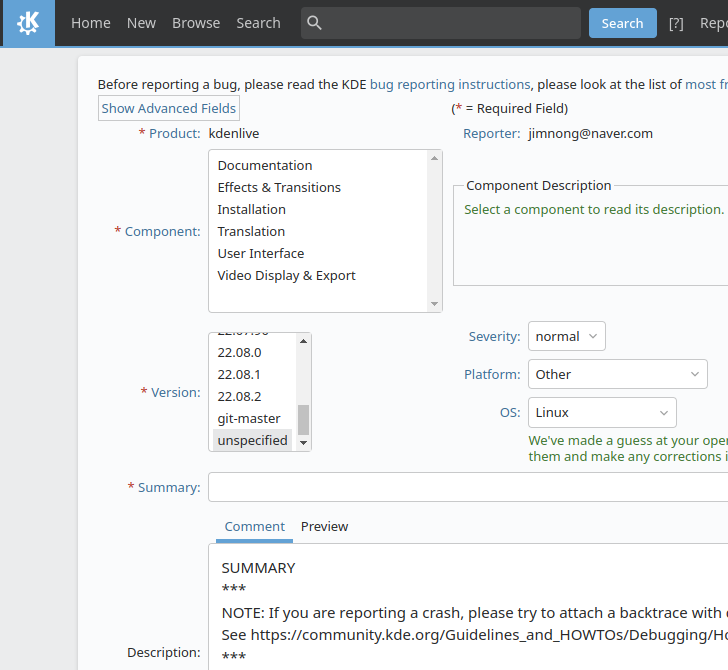Click the Reporter label link
728x670 pixels.
pos(492,134)
